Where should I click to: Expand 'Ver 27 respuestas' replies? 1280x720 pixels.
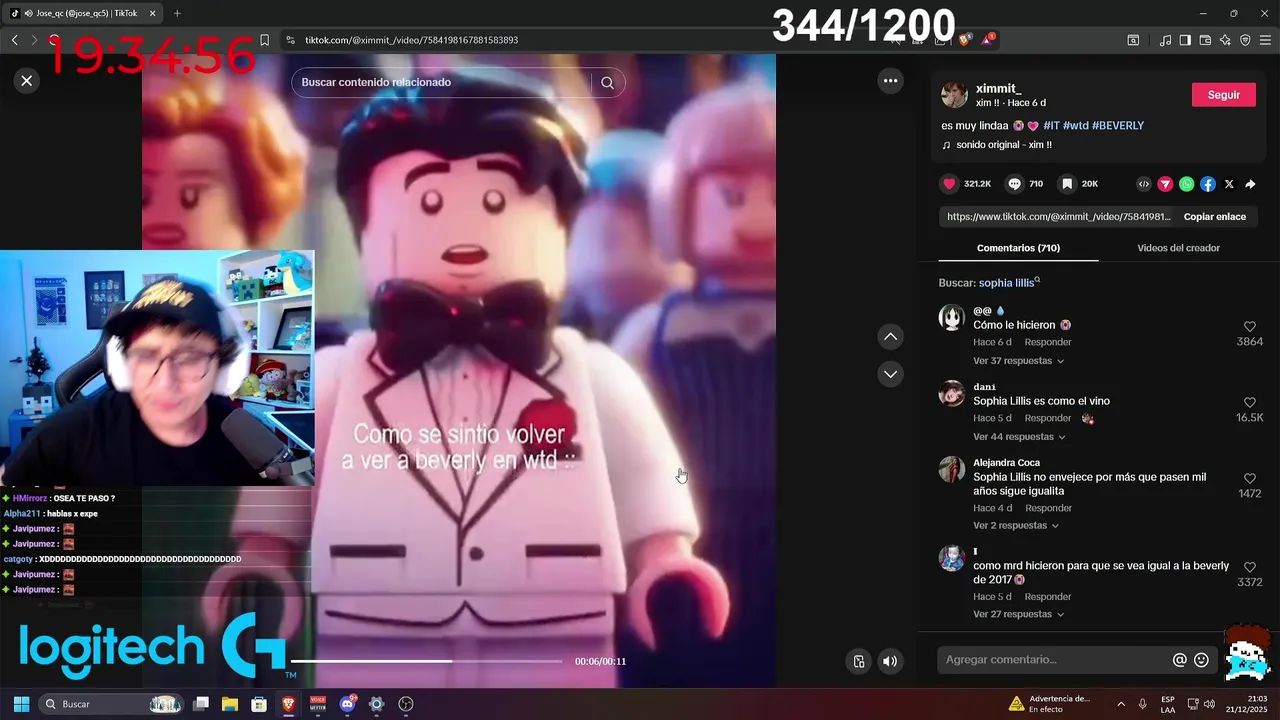[1018, 614]
